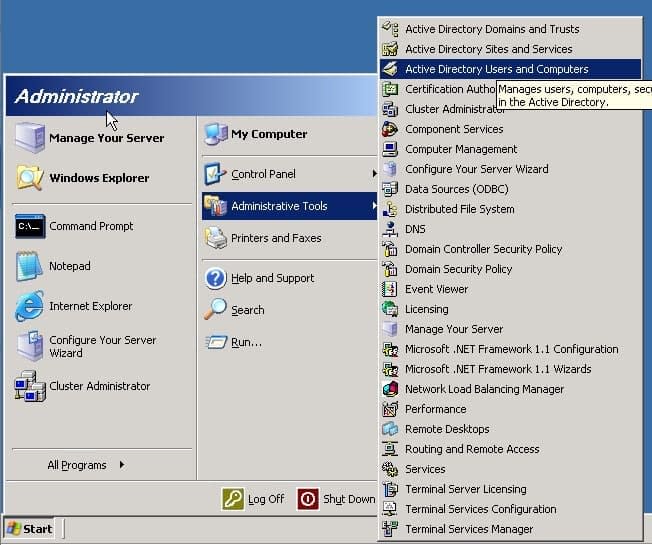The width and height of the screenshot is (652, 545).
Task: Click the Help and Support question mark icon
Action: pyautogui.click(x=215, y=278)
